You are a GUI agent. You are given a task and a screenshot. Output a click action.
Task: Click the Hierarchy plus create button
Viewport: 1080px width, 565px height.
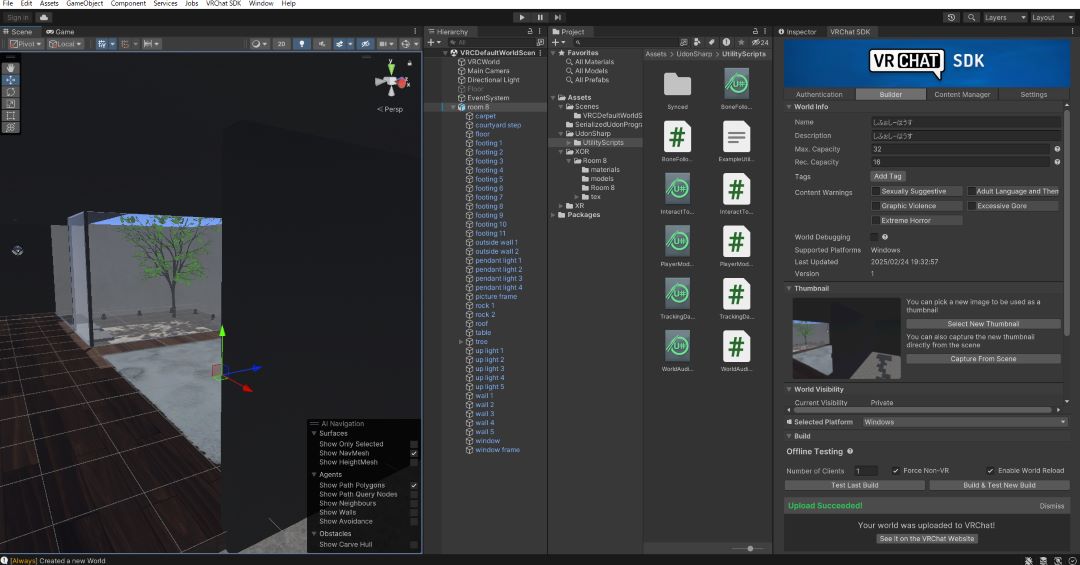click(433, 43)
